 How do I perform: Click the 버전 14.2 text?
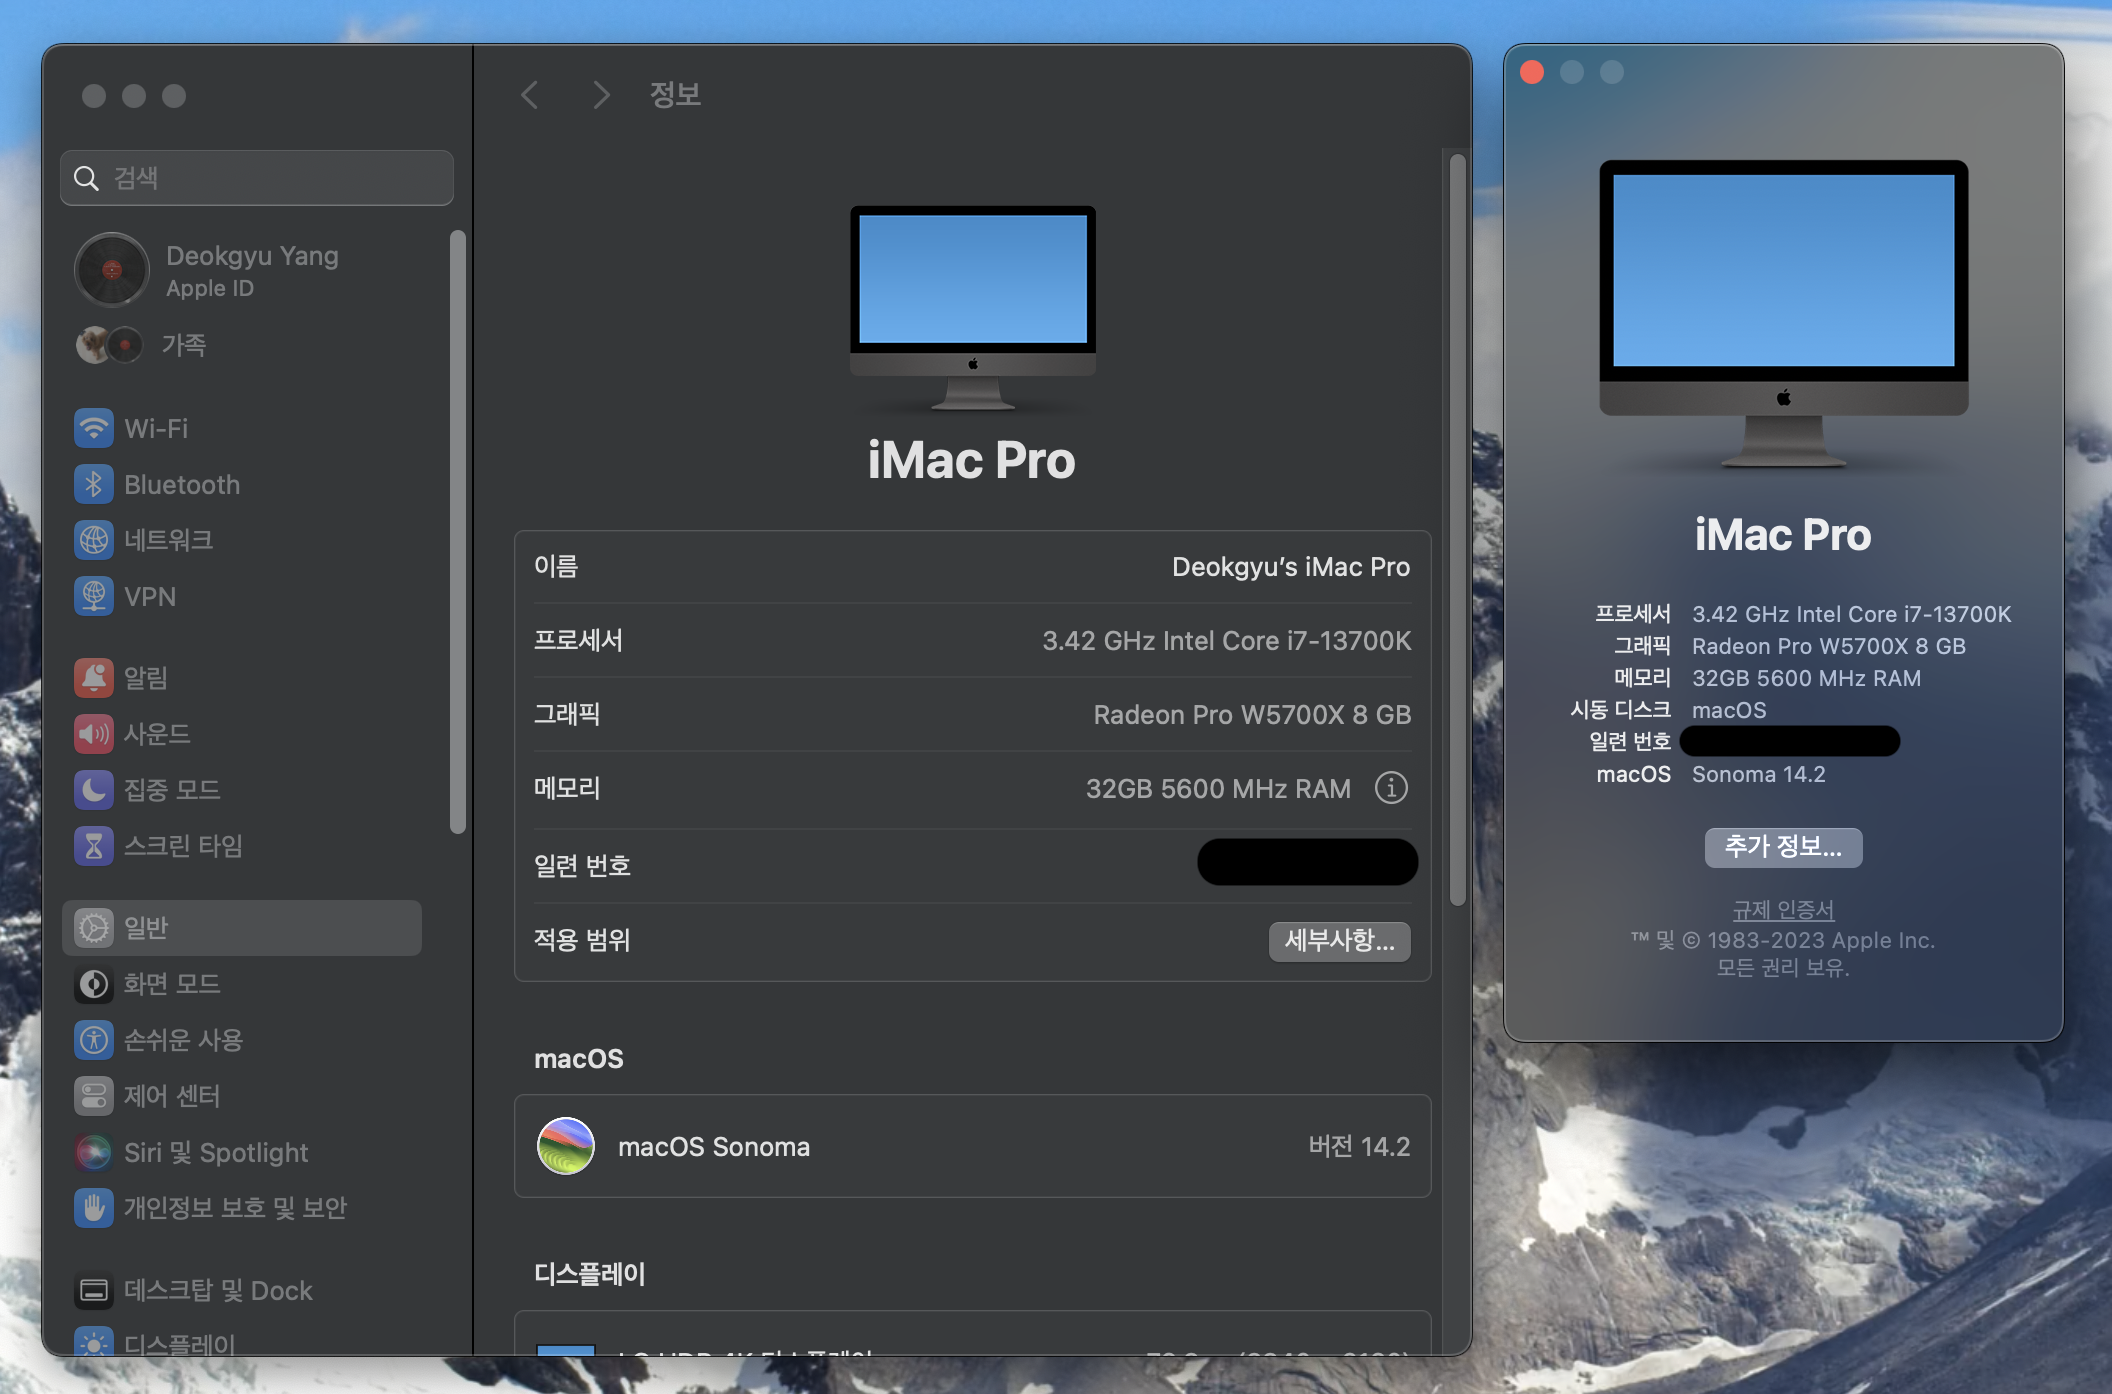click(1359, 1146)
